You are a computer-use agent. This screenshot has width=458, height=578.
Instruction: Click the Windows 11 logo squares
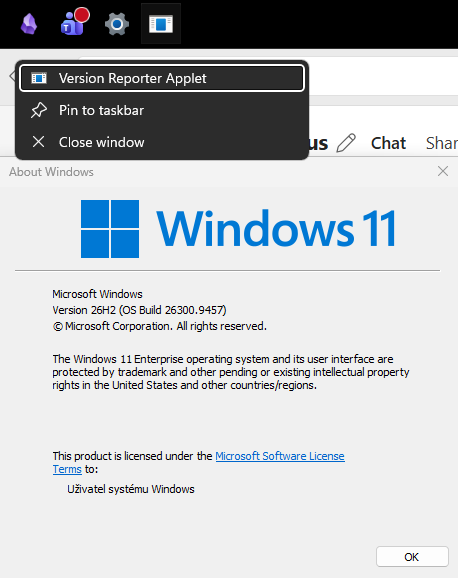click(110, 229)
